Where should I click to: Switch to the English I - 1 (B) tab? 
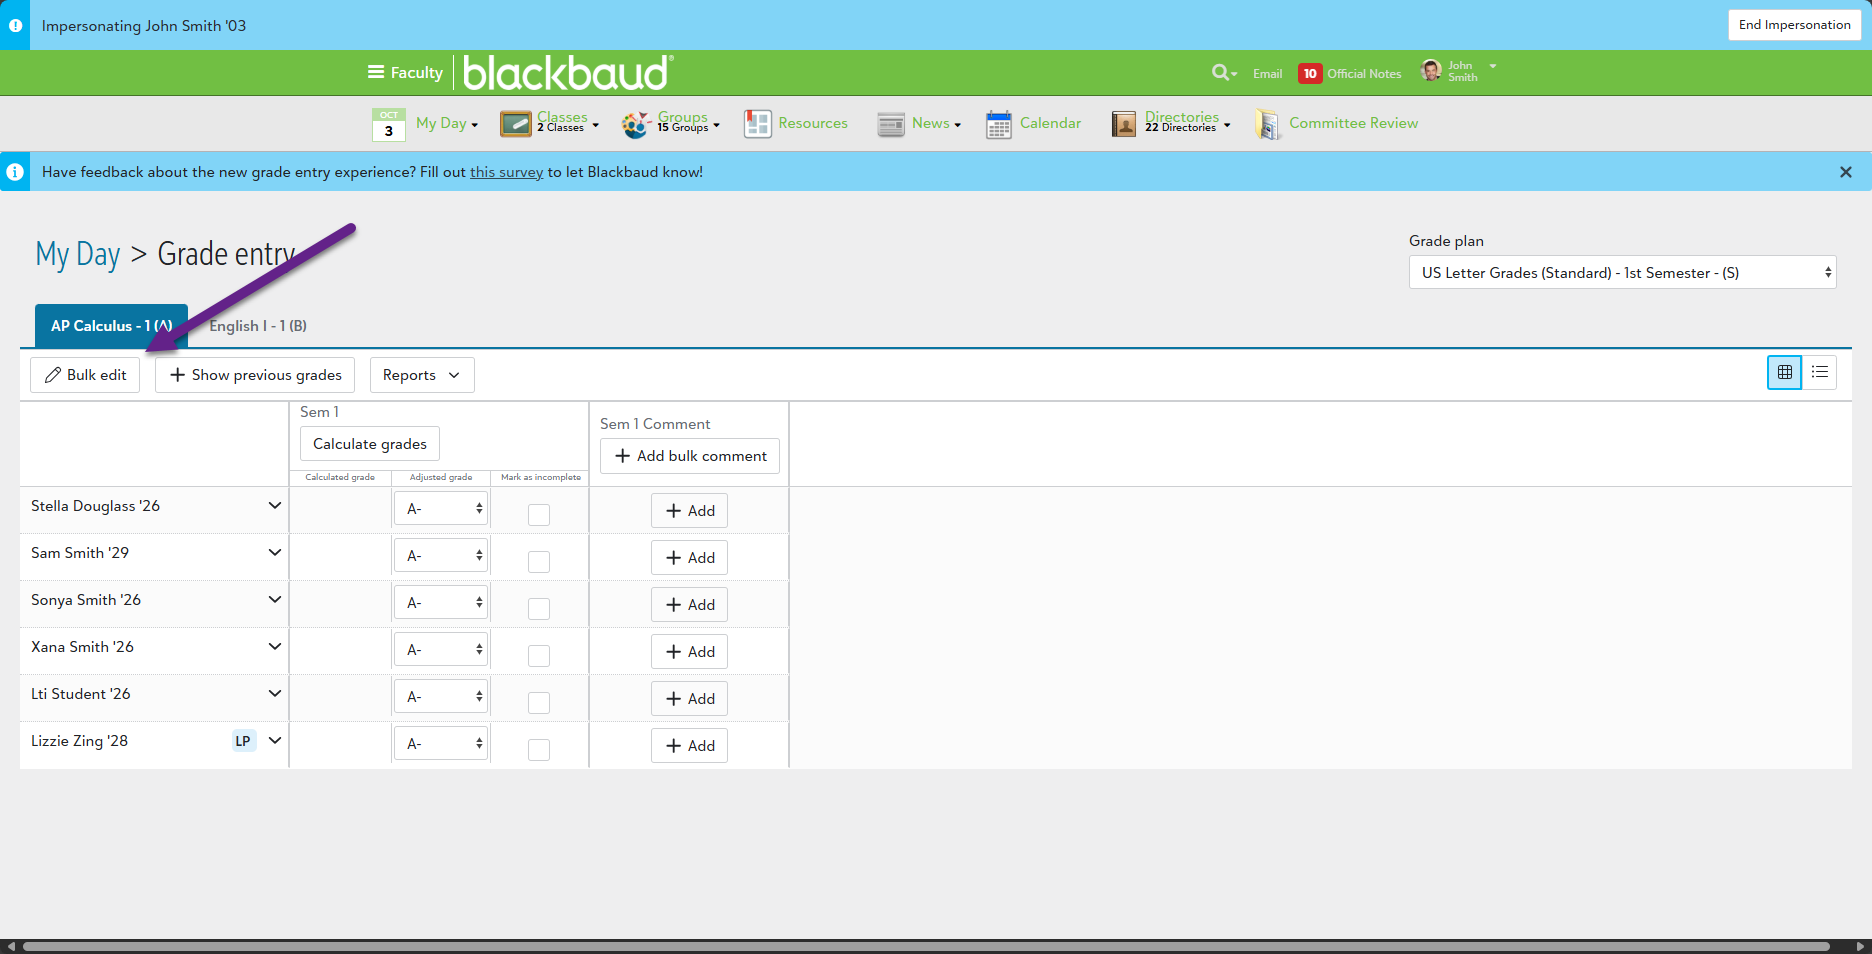click(258, 326)
